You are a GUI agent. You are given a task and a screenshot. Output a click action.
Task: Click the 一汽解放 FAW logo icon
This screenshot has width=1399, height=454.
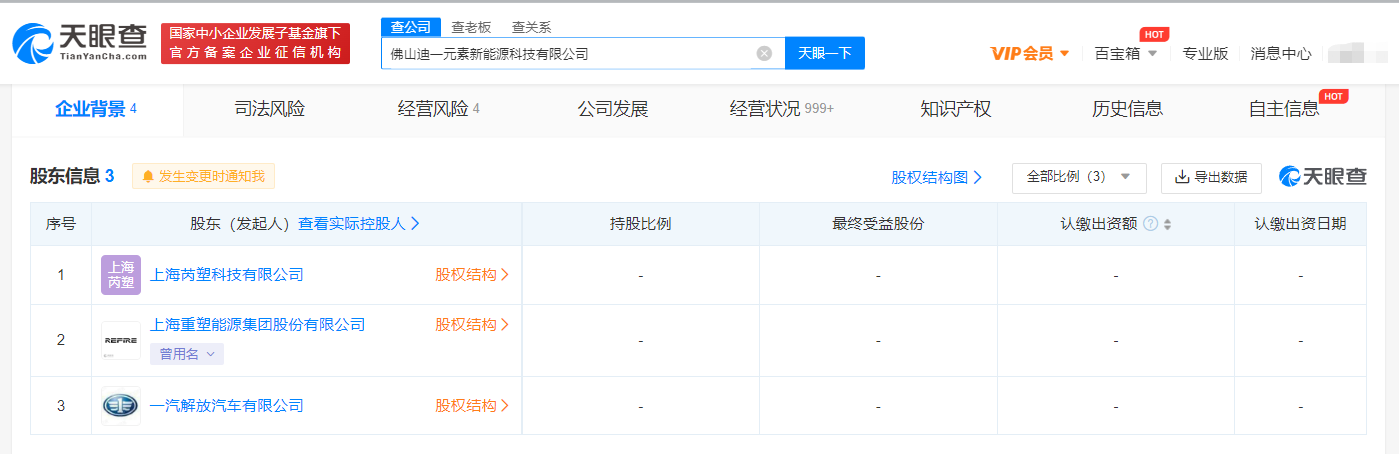point(121,405)
